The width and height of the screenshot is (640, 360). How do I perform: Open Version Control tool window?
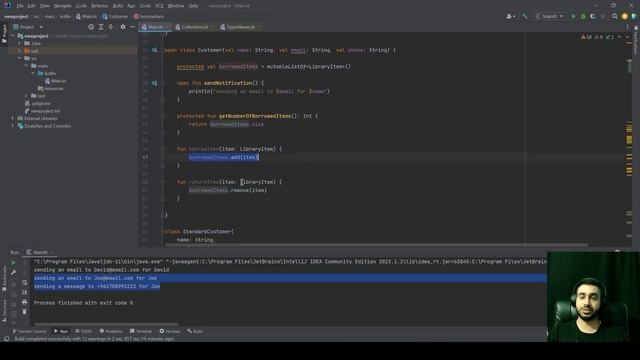[29, 331]
